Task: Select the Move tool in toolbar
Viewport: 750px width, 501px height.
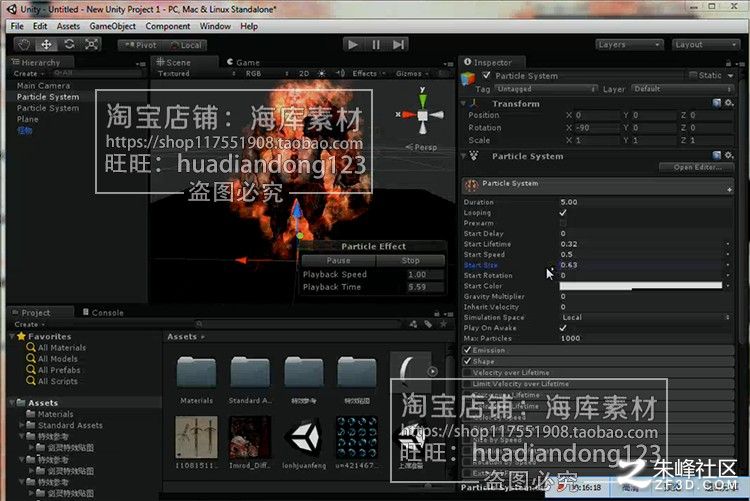Action: pos(46,45)
